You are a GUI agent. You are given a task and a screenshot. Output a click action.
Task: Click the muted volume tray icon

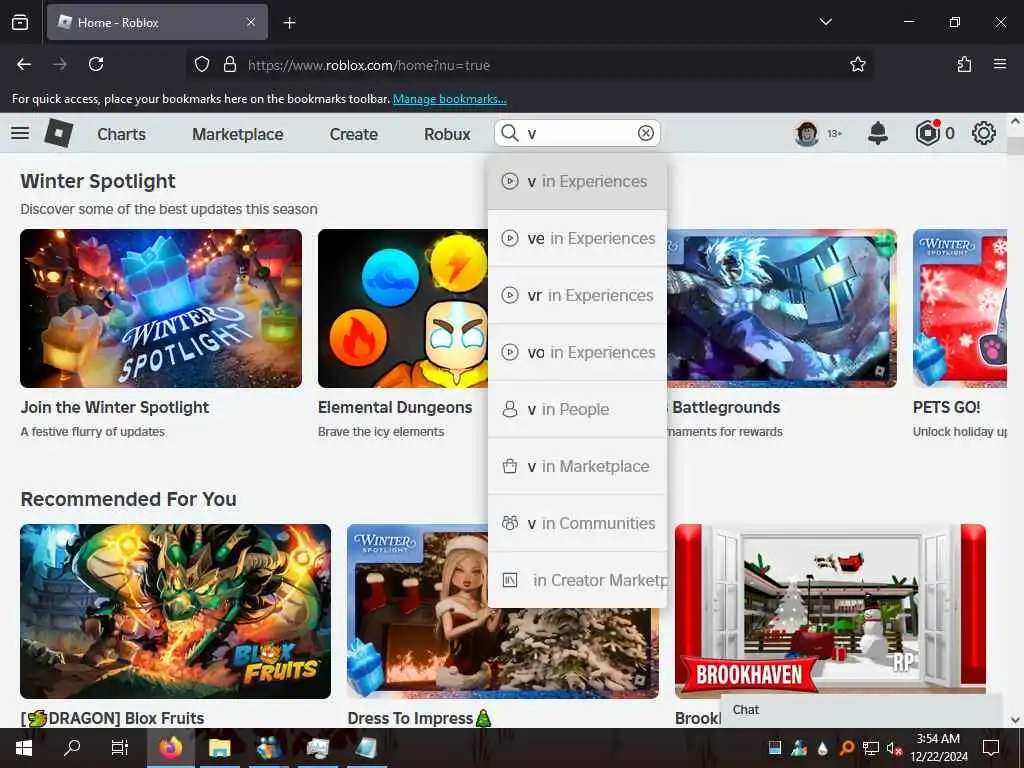click(x=893, y=748)
